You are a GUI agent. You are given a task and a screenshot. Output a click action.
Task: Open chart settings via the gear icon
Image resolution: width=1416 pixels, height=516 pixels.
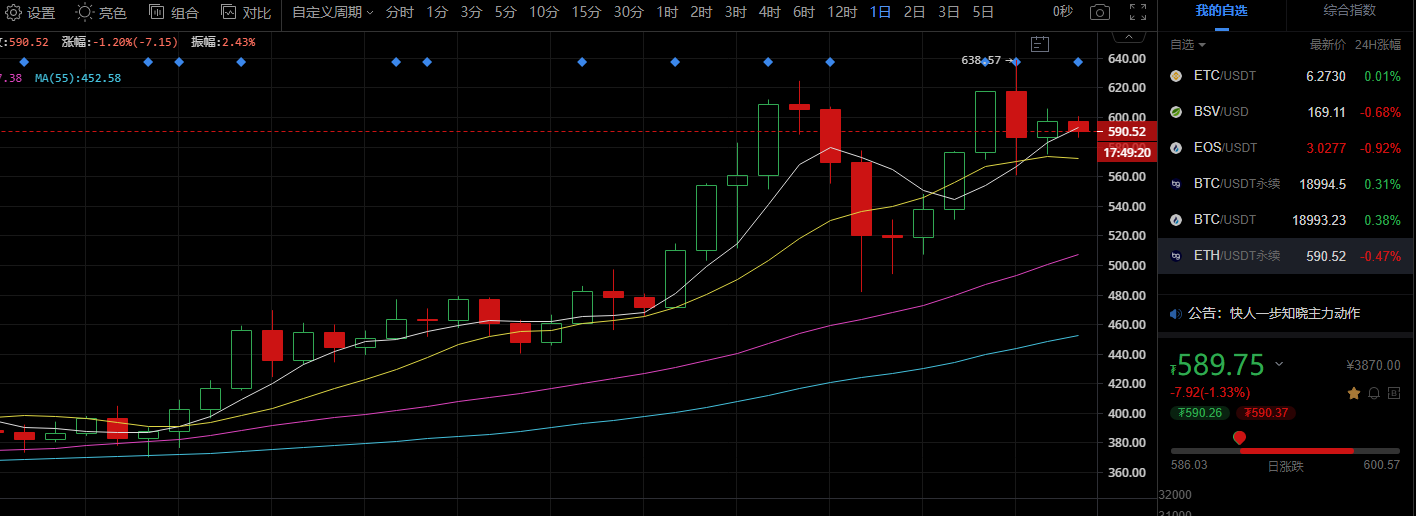click(x=14, y=13)
